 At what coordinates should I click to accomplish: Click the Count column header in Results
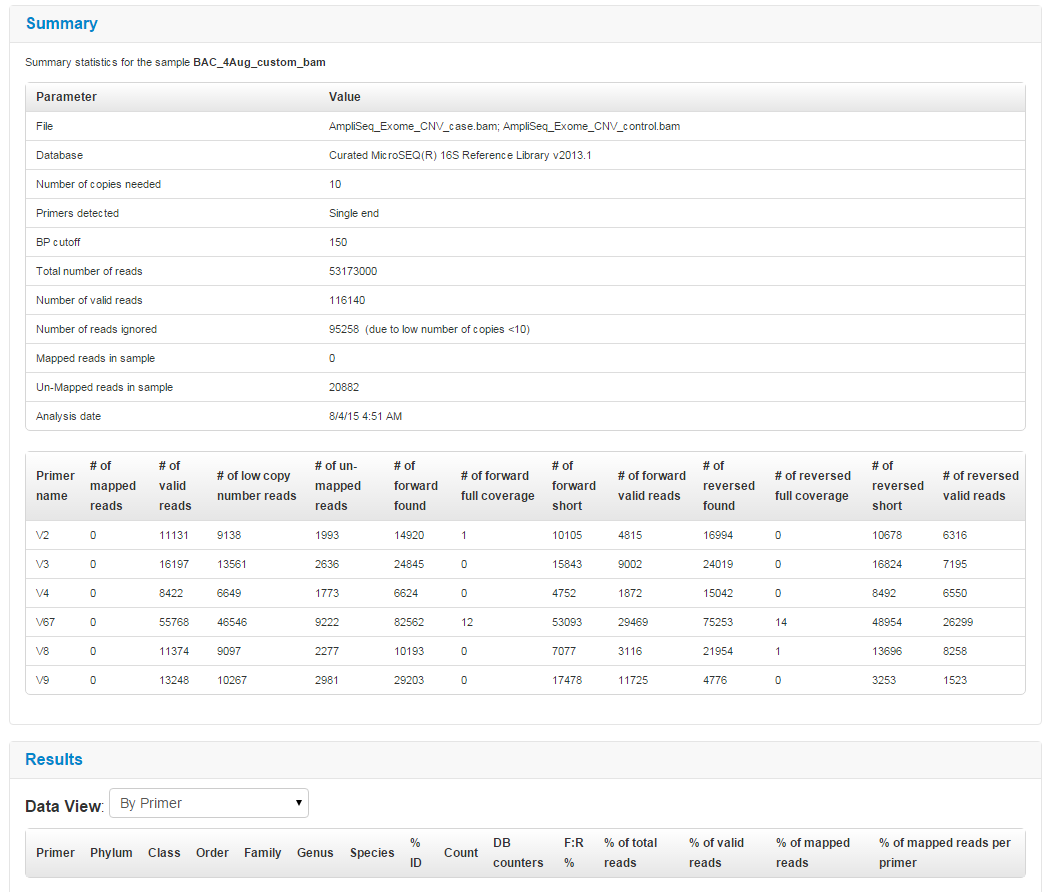[461, 853]
